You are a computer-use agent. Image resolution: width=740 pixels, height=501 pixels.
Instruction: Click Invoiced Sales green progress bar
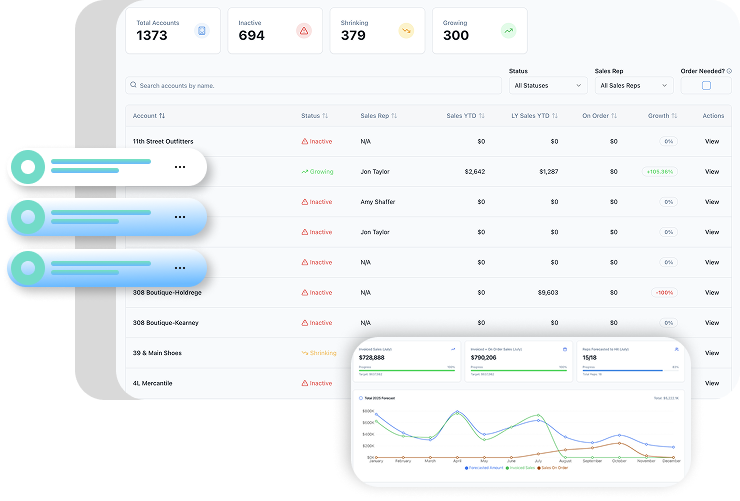407,370
